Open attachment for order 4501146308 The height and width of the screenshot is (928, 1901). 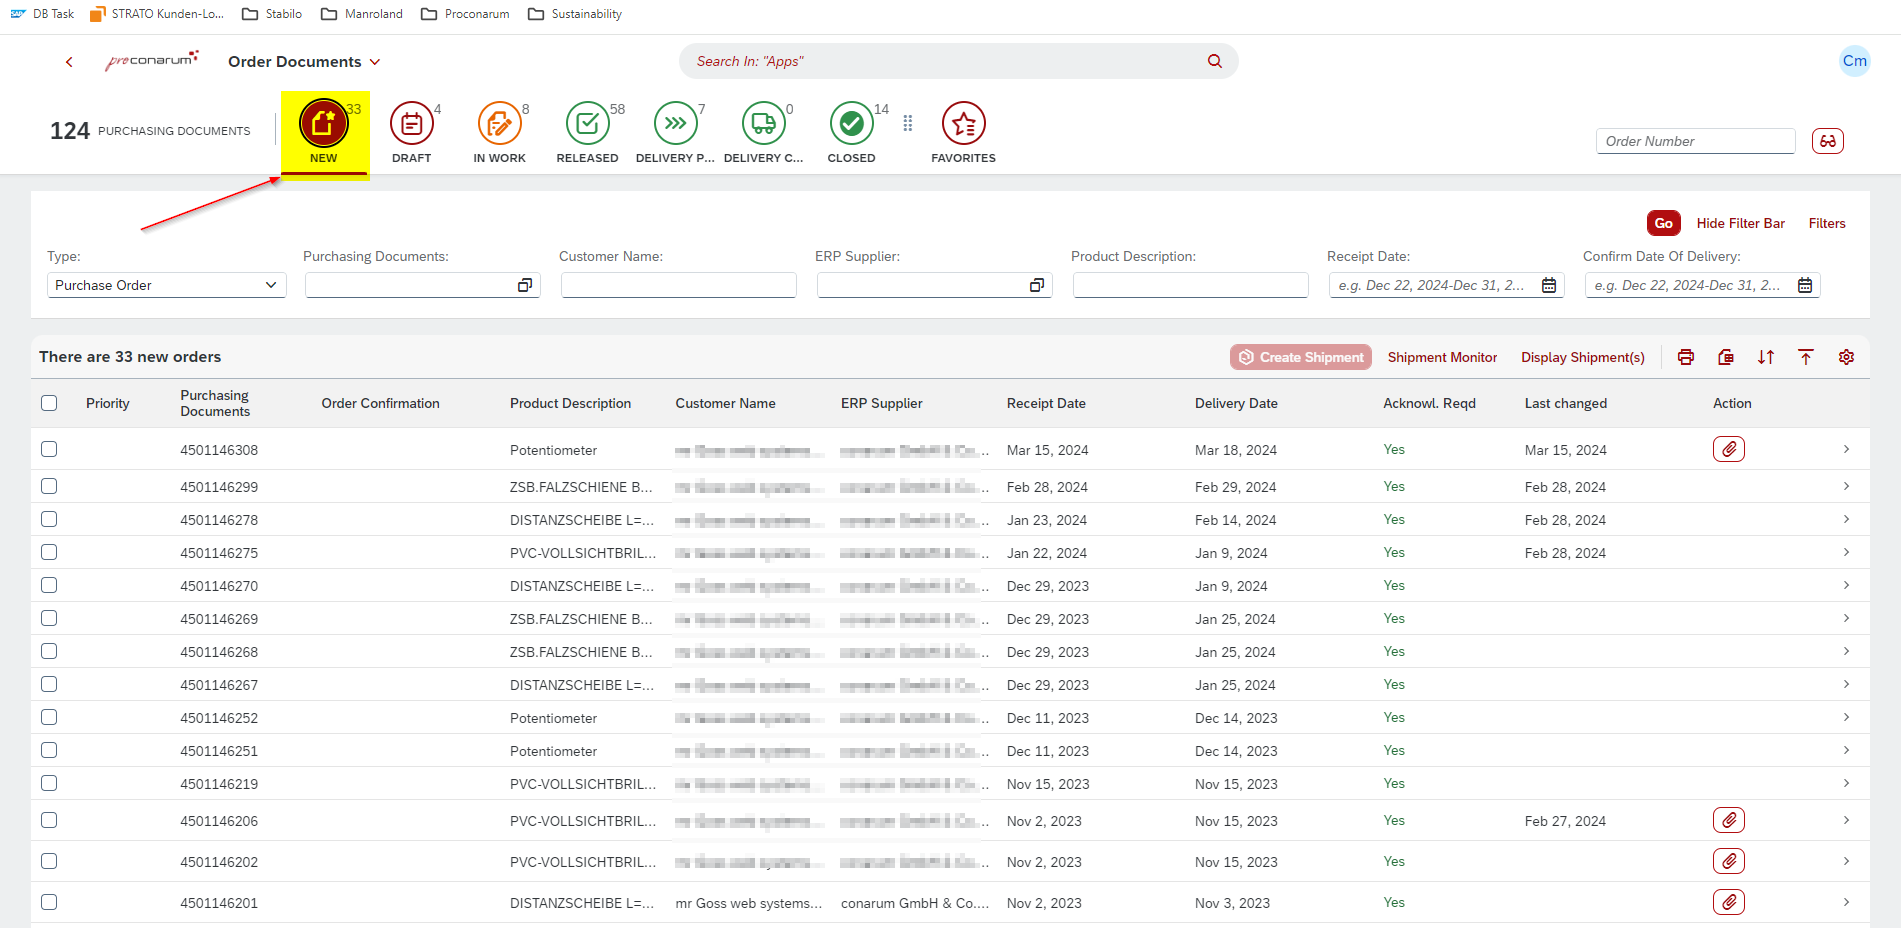tap(1728, 450)
